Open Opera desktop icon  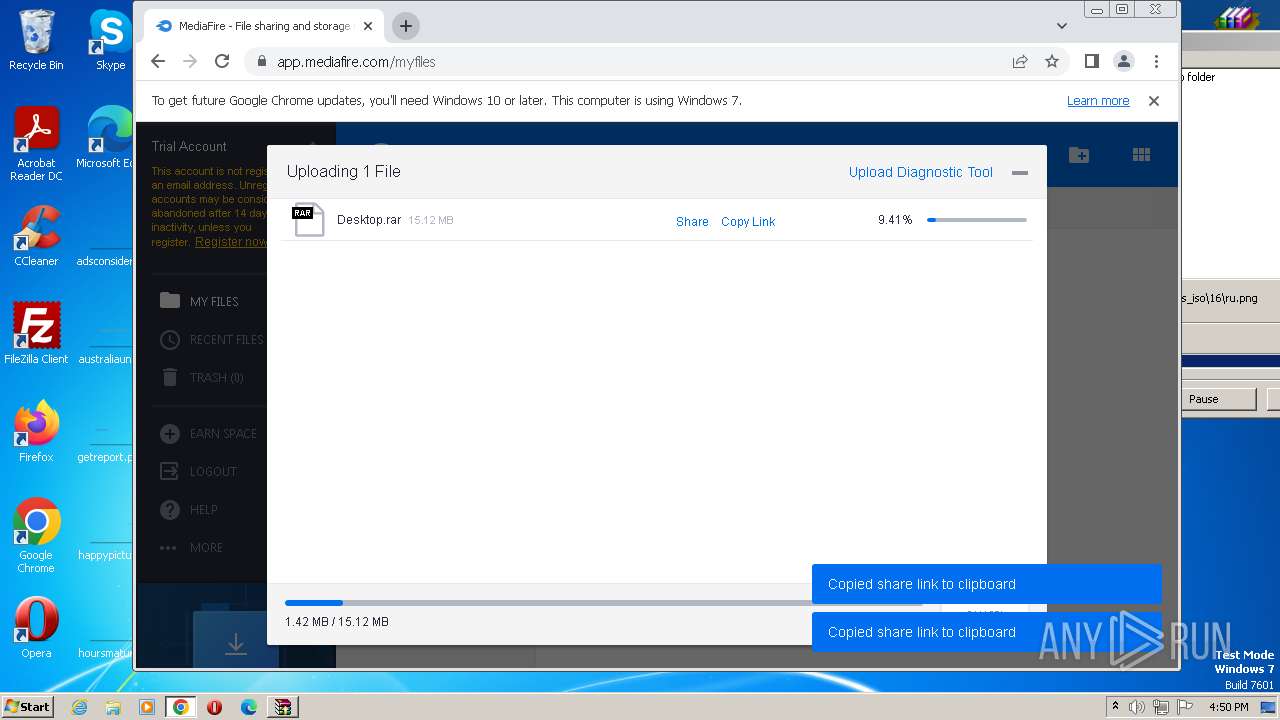[x=36, y=627]
